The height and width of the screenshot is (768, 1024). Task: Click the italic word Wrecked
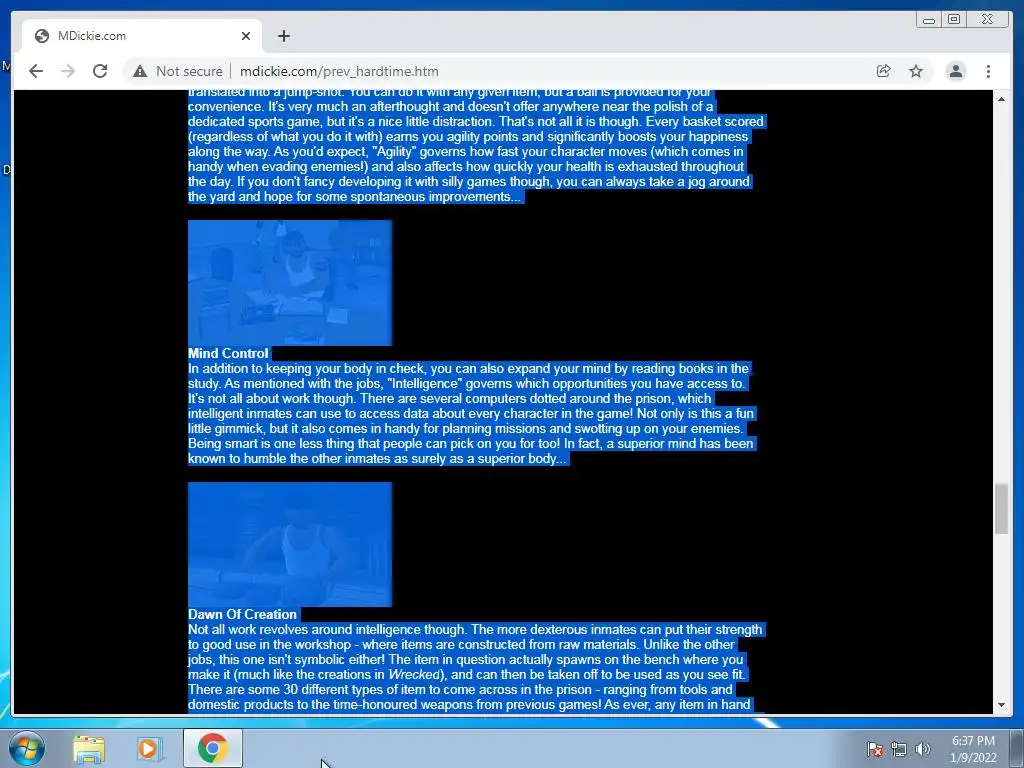[414, 675]
